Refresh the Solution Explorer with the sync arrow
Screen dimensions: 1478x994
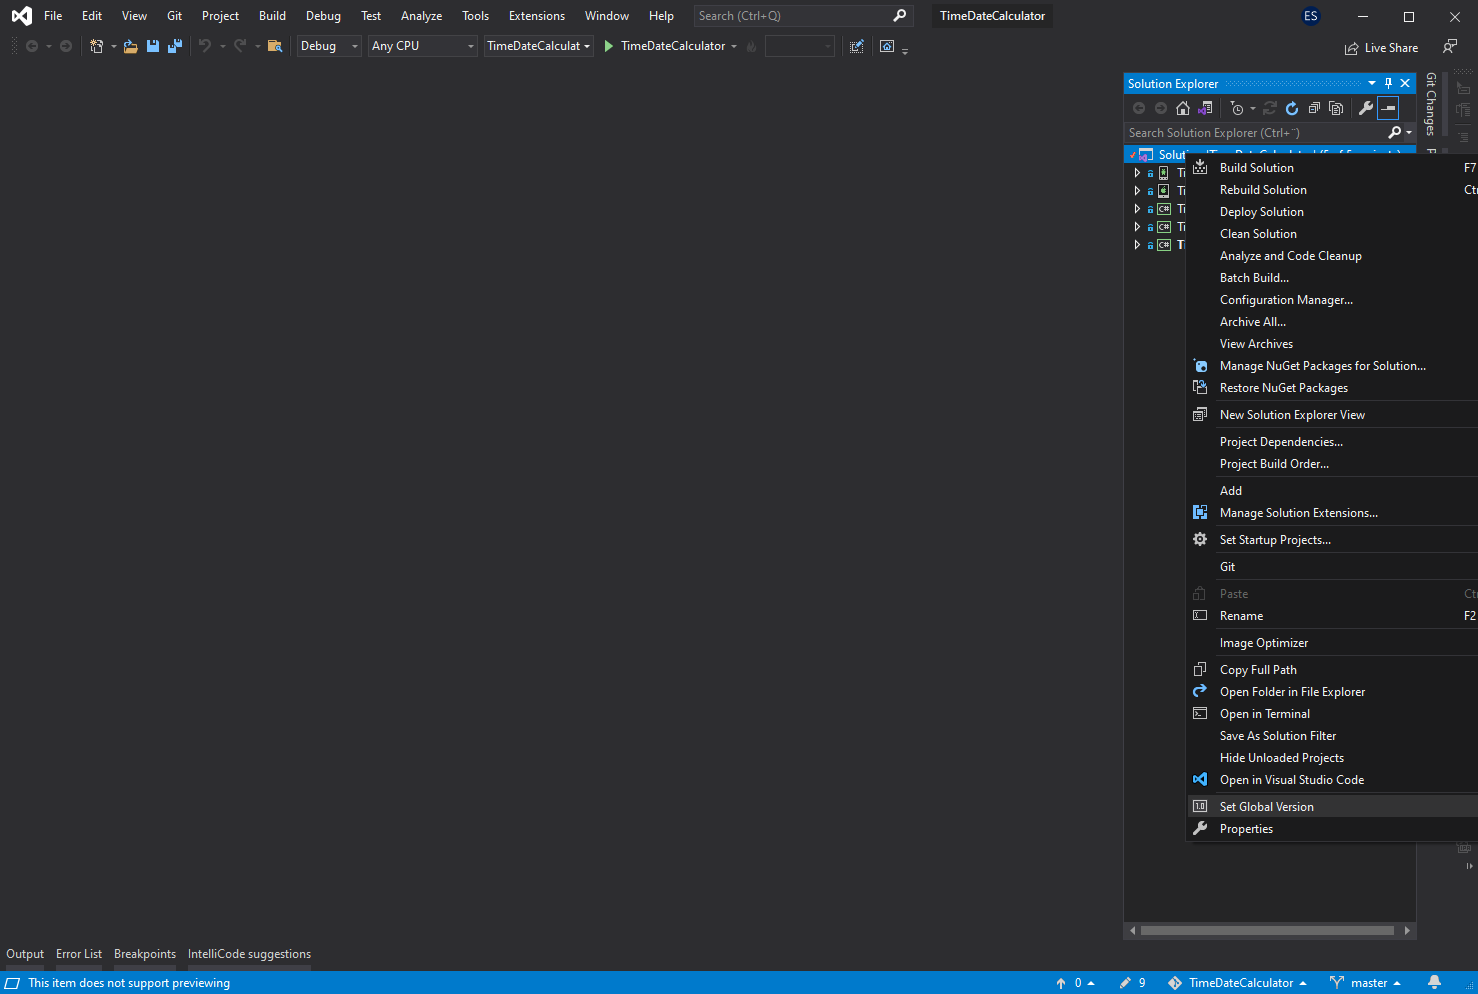coord(1292,108)
